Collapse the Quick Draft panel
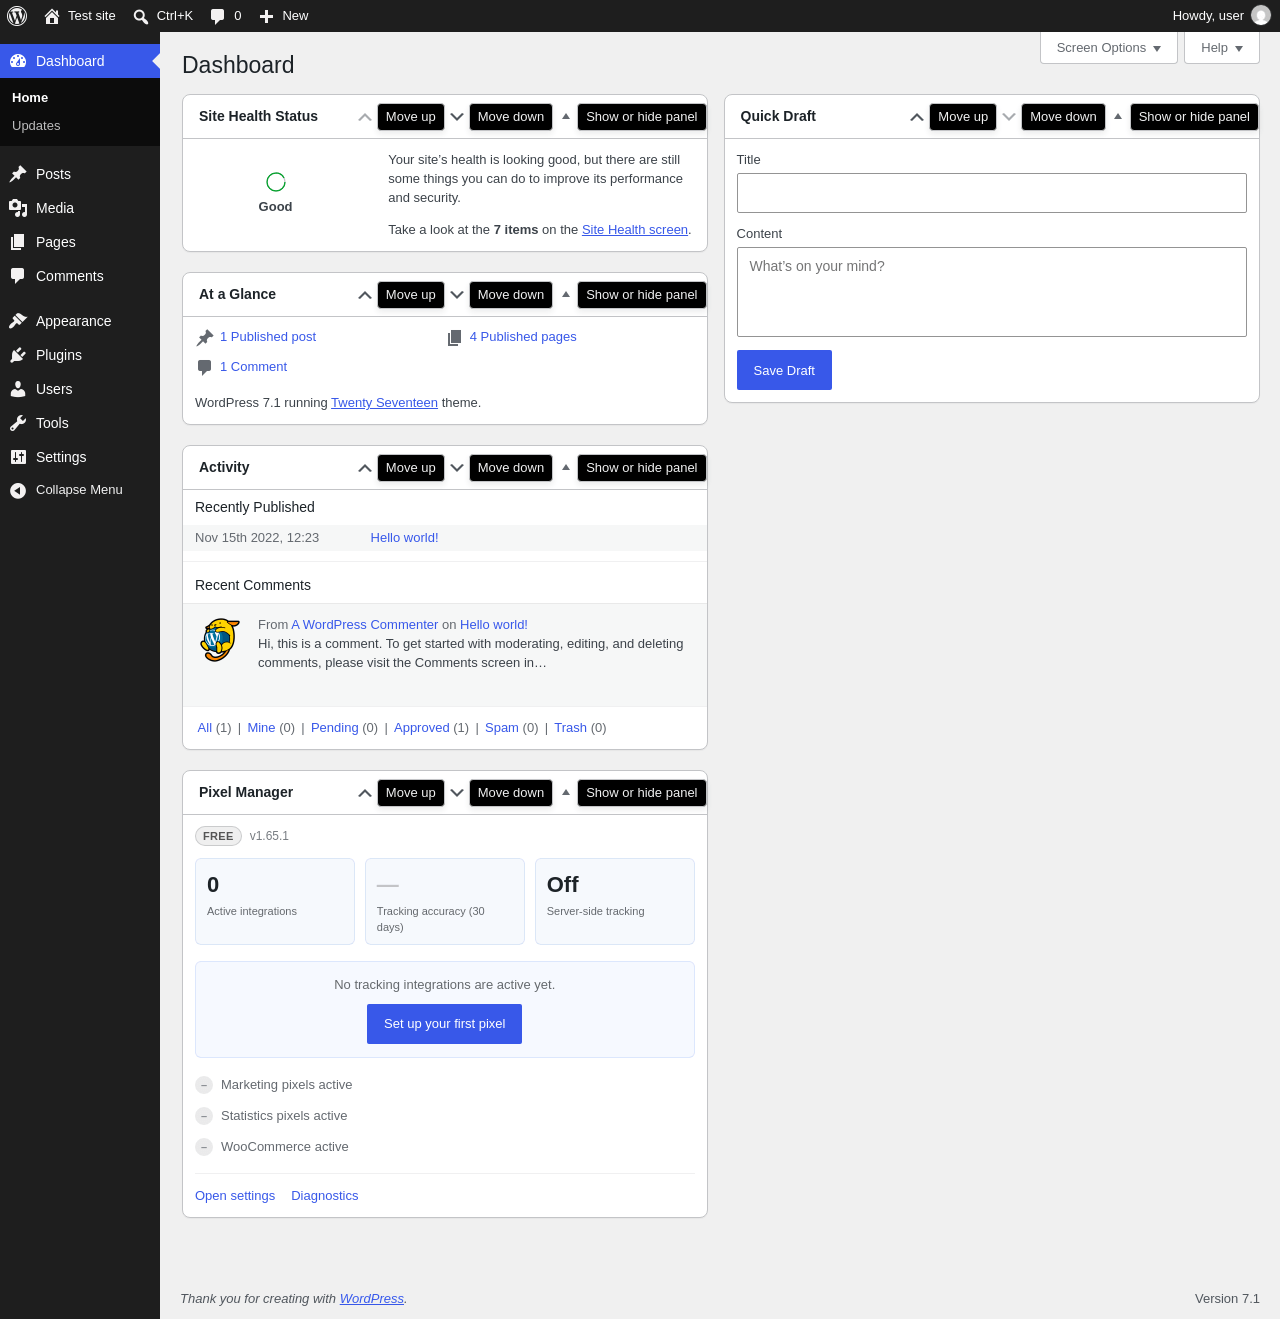1280x1319 pixels. (x=1118, y=117)
